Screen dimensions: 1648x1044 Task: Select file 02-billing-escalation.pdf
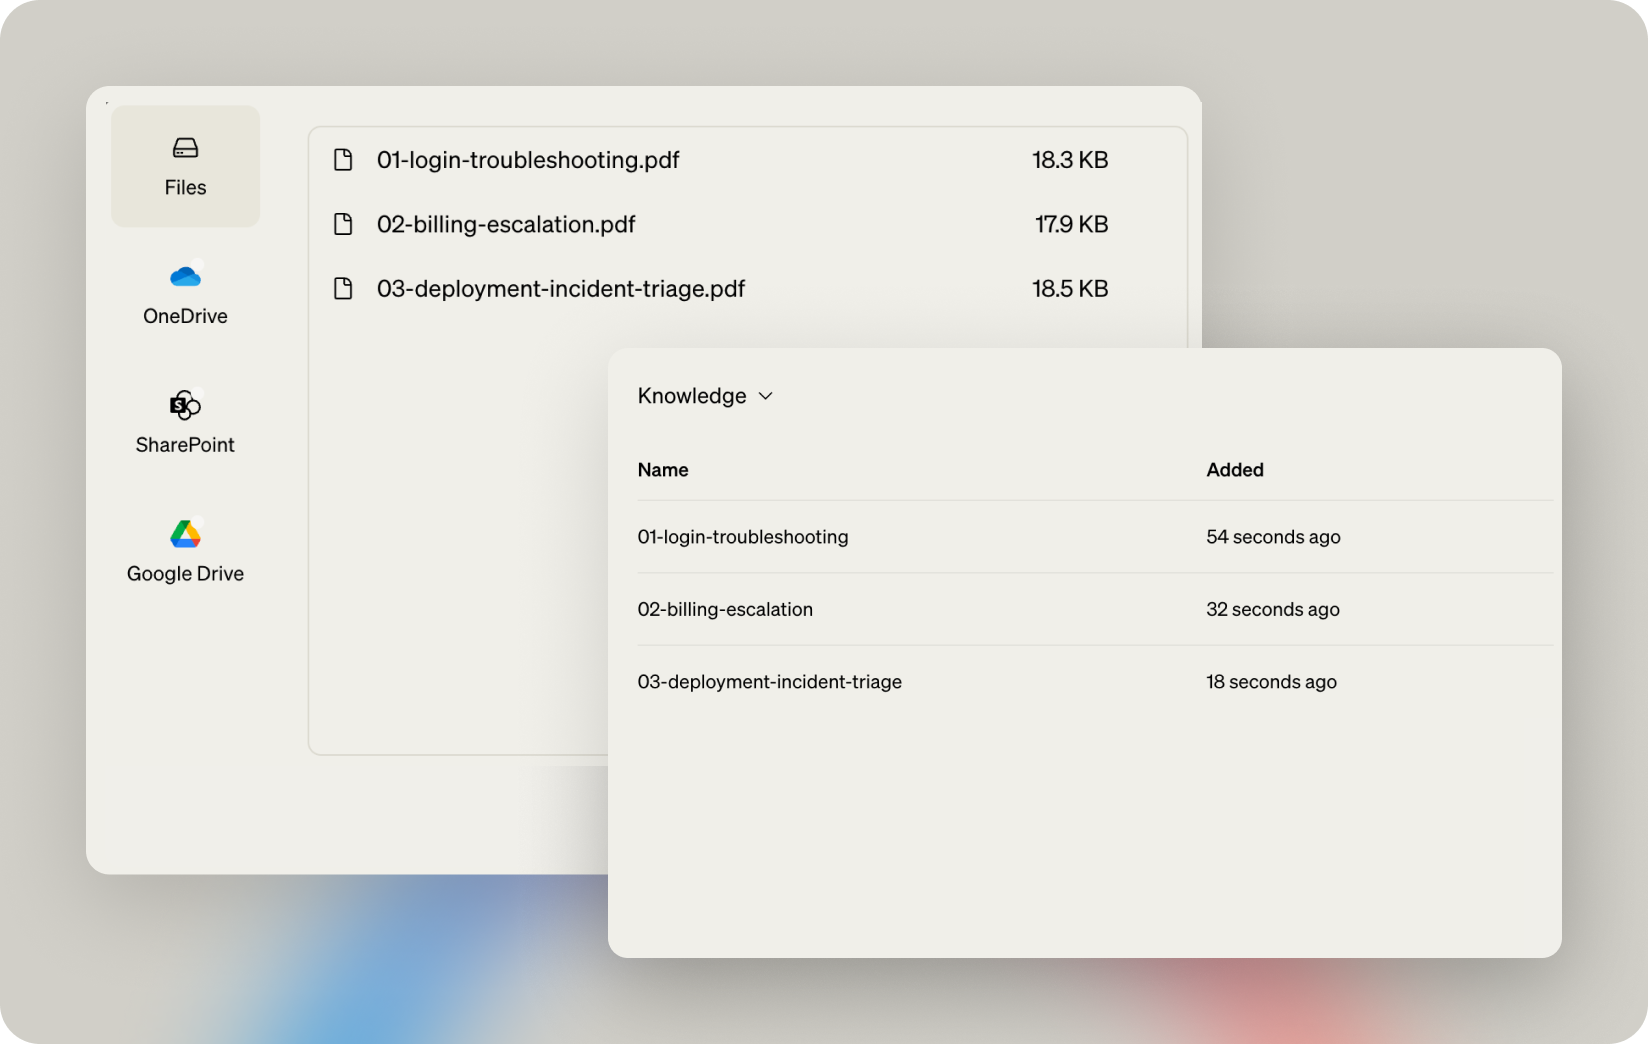(x=506, y=224)
